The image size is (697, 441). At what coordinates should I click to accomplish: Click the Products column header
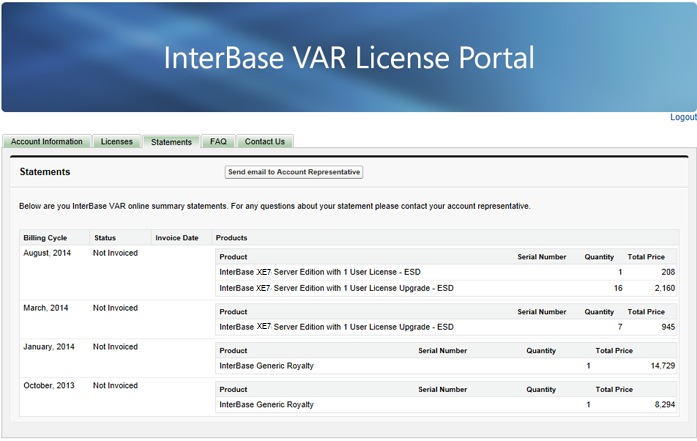click(x=232, y=238)
